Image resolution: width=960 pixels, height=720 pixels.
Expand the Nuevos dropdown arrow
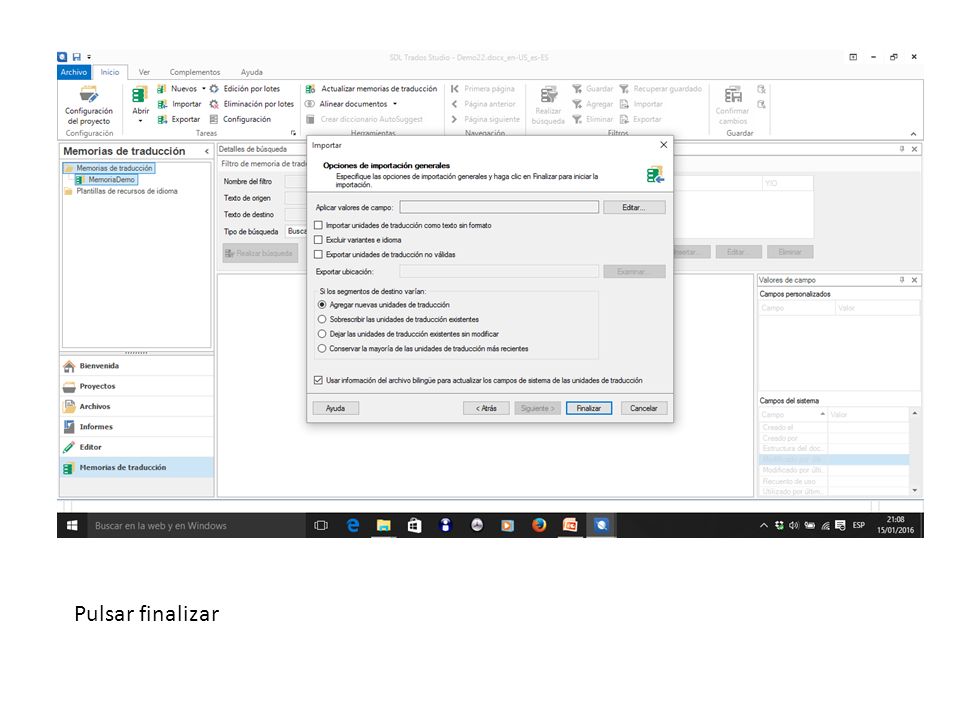point(204,89)
